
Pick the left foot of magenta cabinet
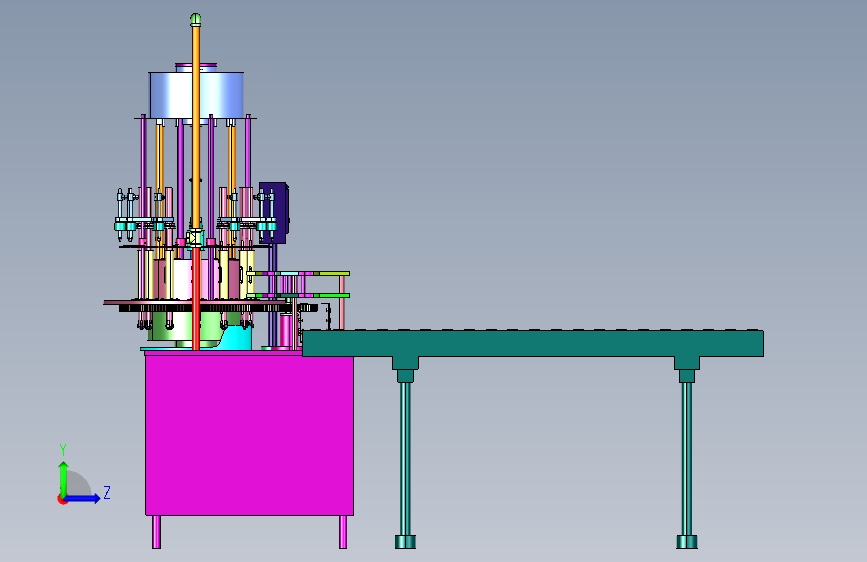156,532
